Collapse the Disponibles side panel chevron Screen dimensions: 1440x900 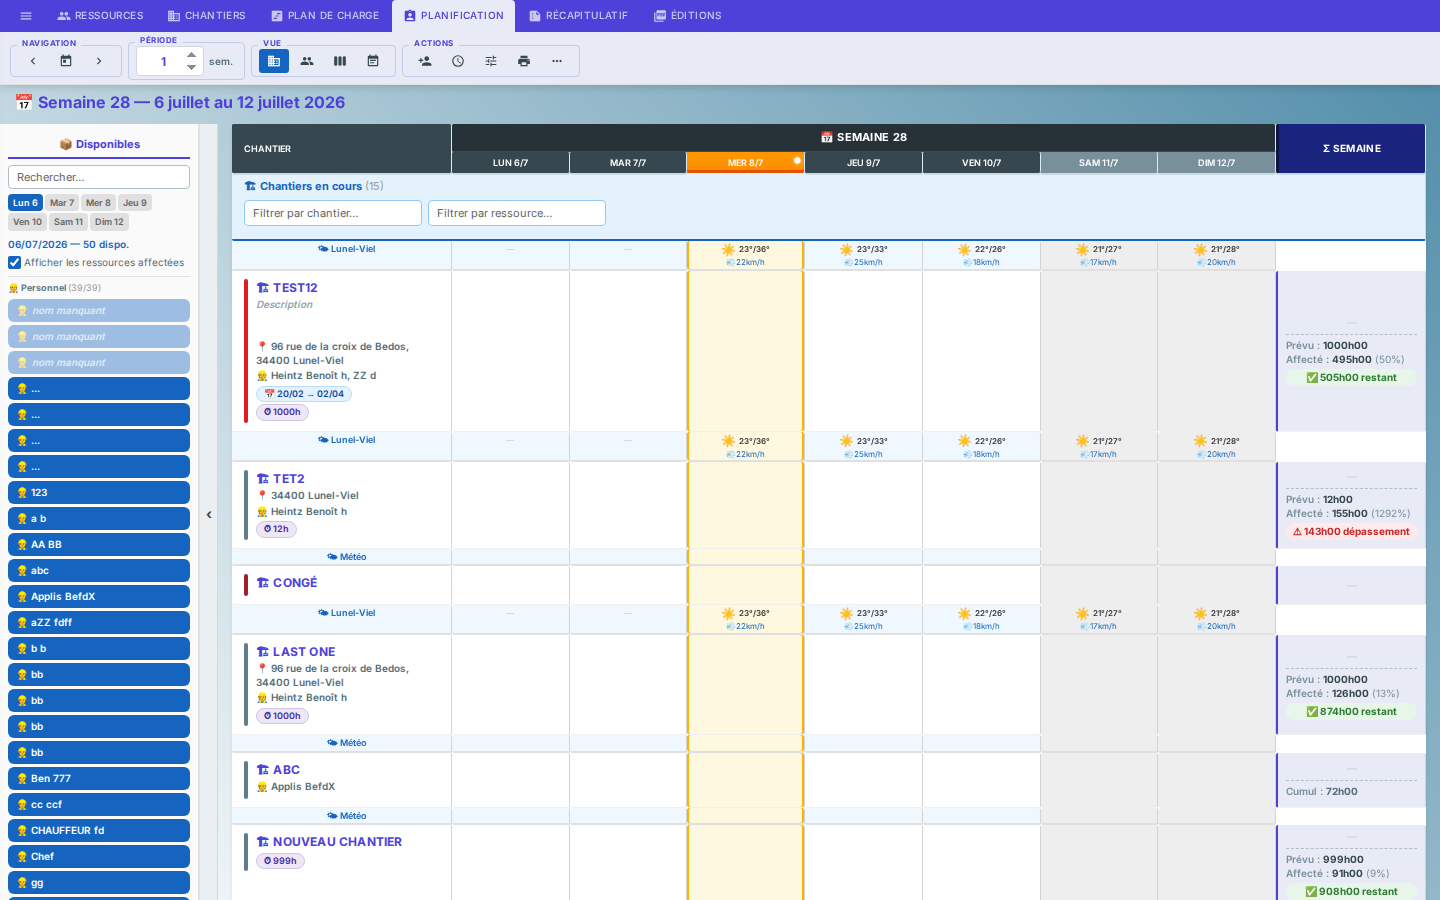(209, 515)
